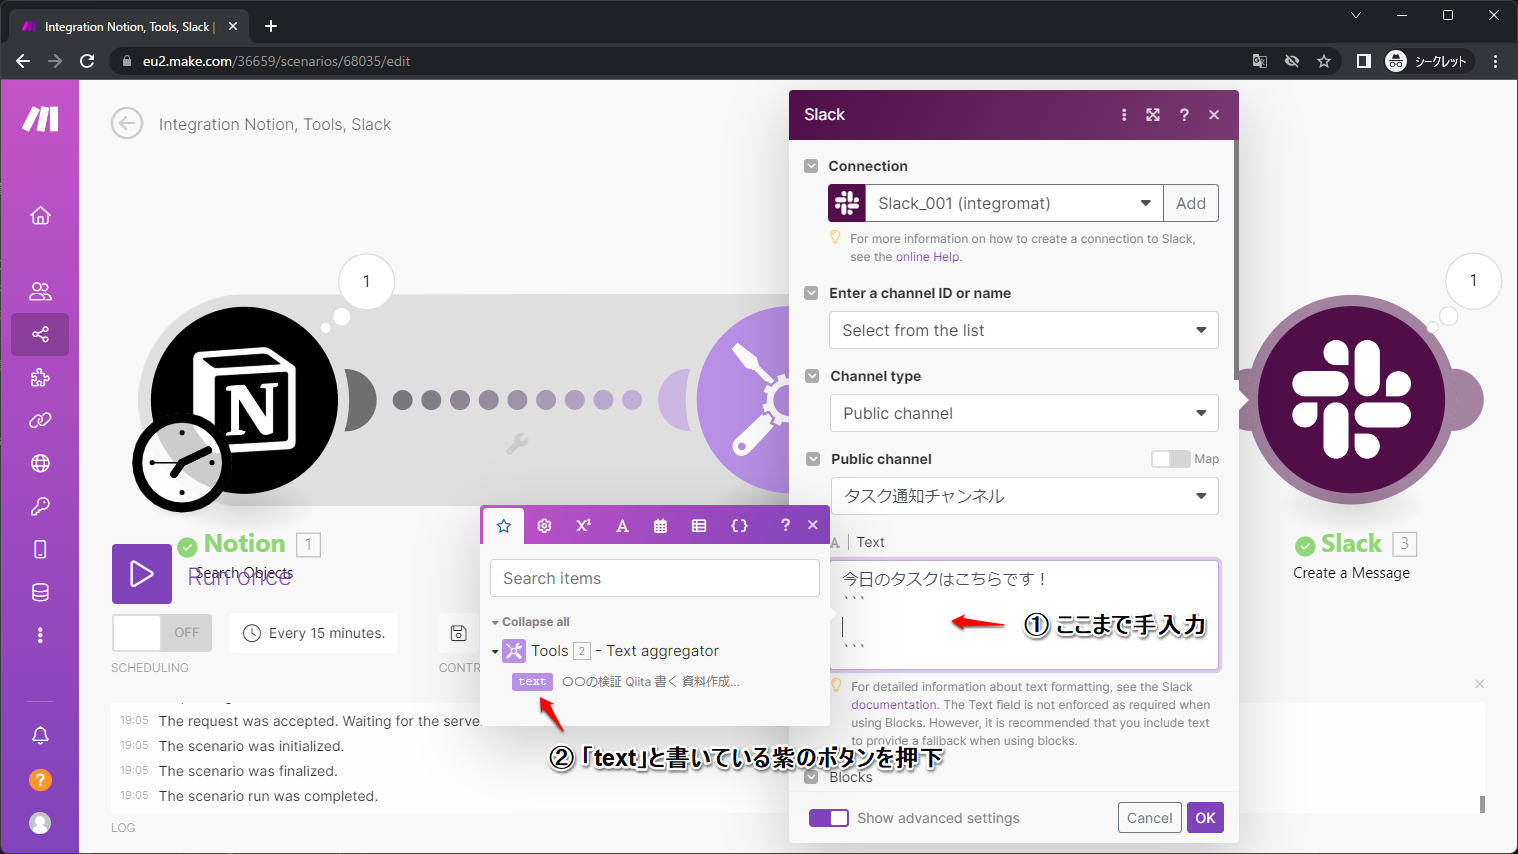Click Every 15 minutes schedule button
1518x854 pixels.
coord(314,633)
